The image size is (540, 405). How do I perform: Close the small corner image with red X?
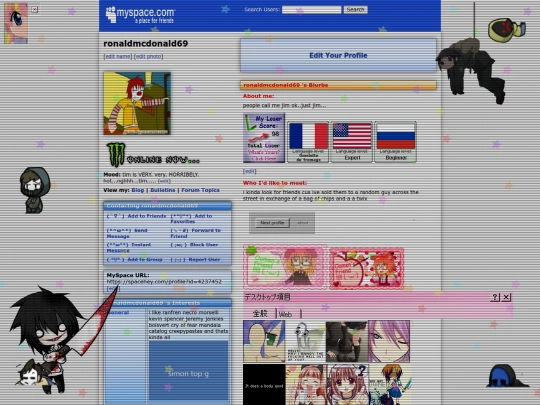[34, 10]
